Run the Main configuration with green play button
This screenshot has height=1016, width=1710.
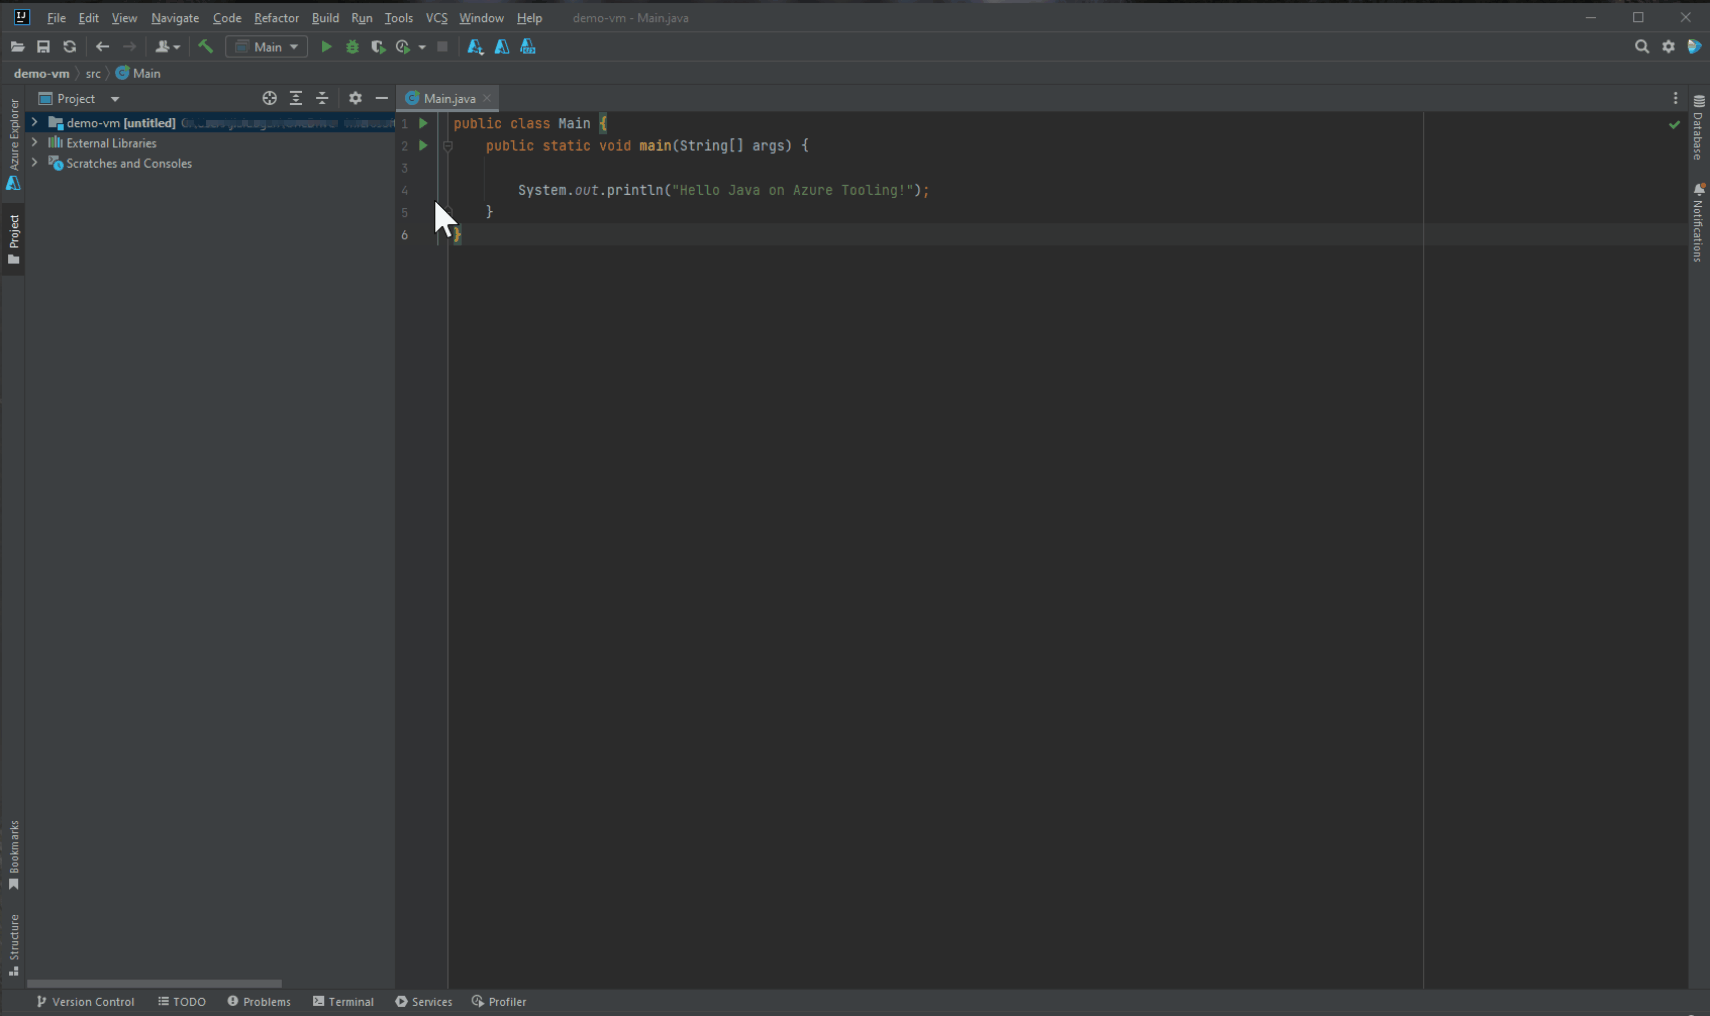(x=326, y=47)
